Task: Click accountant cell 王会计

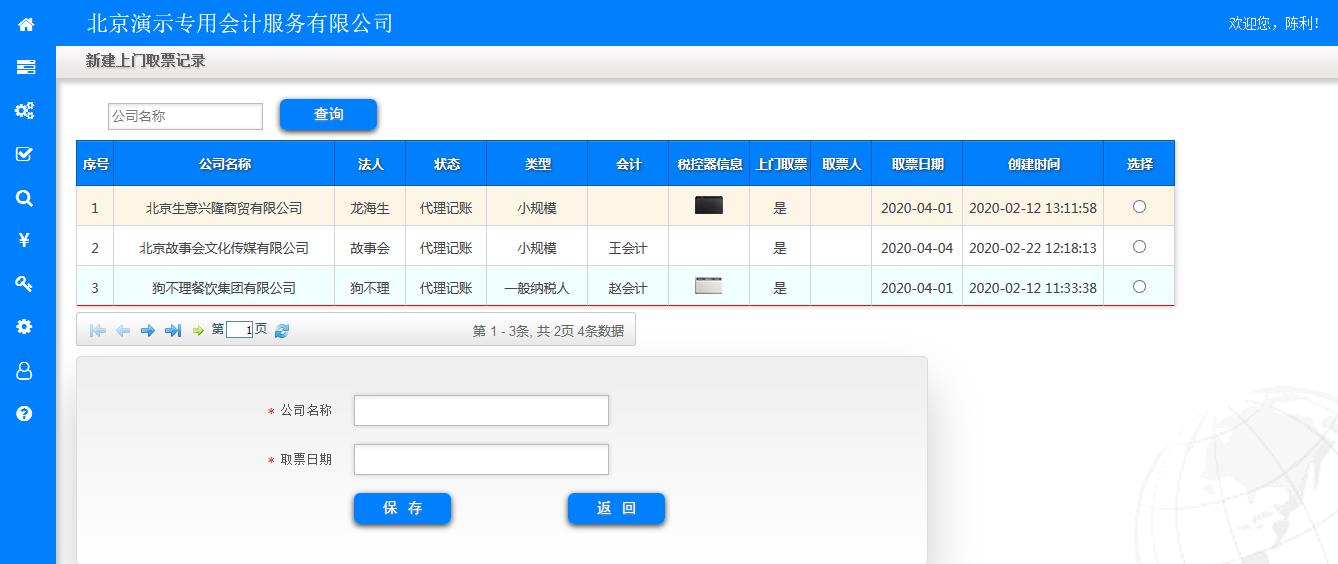Action: pos(628,248)
